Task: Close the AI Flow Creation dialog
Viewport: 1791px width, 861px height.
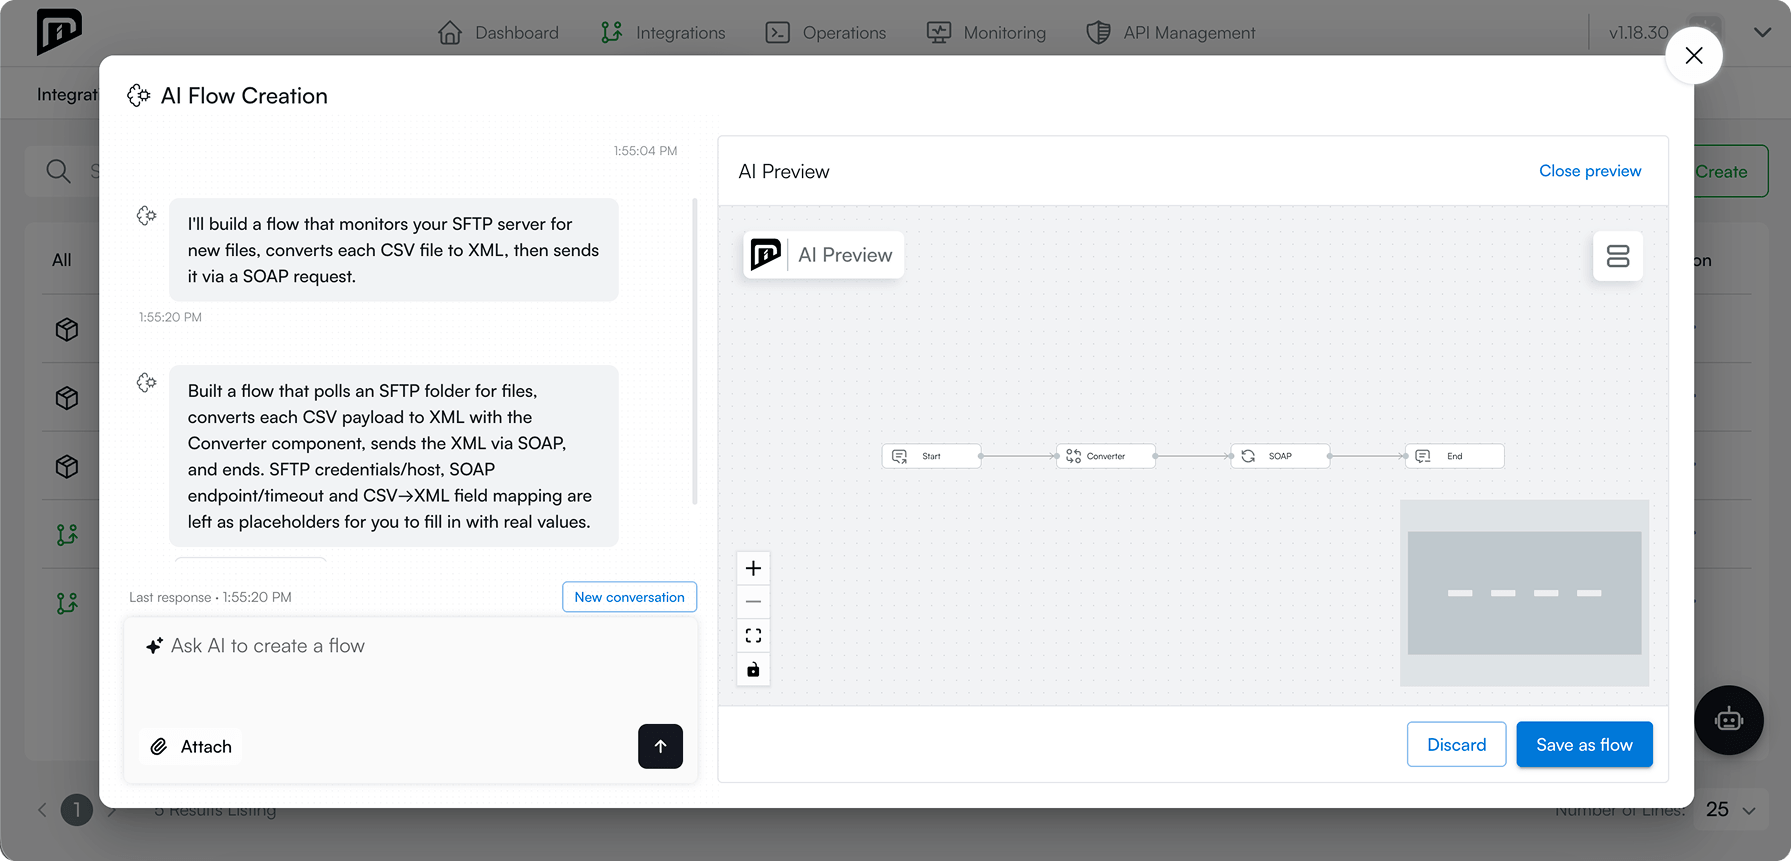Action: [1693, 55]
